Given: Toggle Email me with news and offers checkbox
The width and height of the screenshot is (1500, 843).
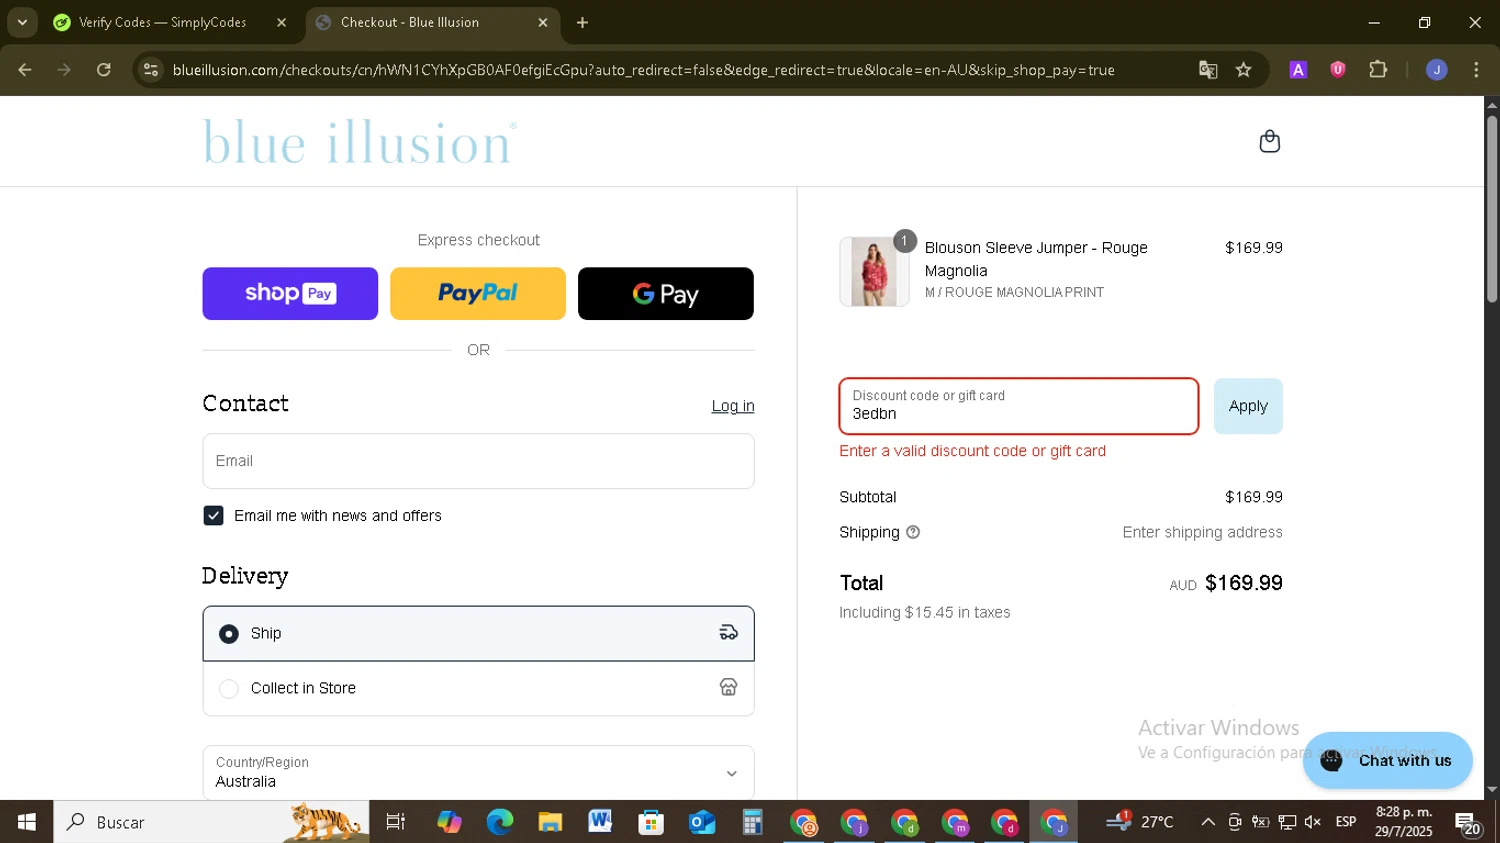Looking at the screenshot, I should [x=213, y=516].
